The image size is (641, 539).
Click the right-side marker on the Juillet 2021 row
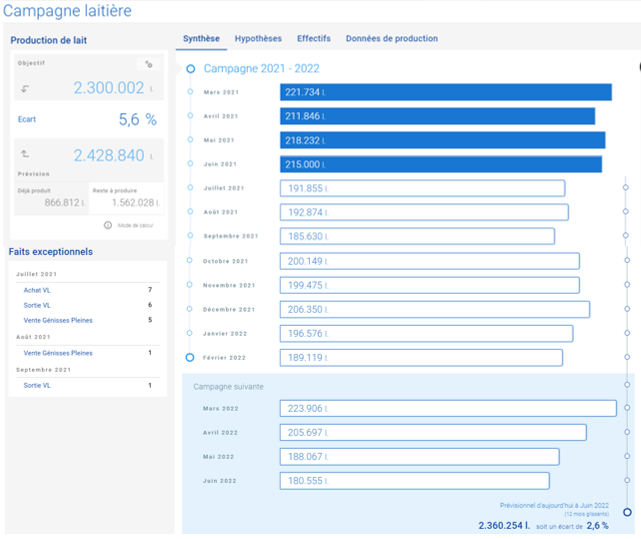tap(625, 187)
